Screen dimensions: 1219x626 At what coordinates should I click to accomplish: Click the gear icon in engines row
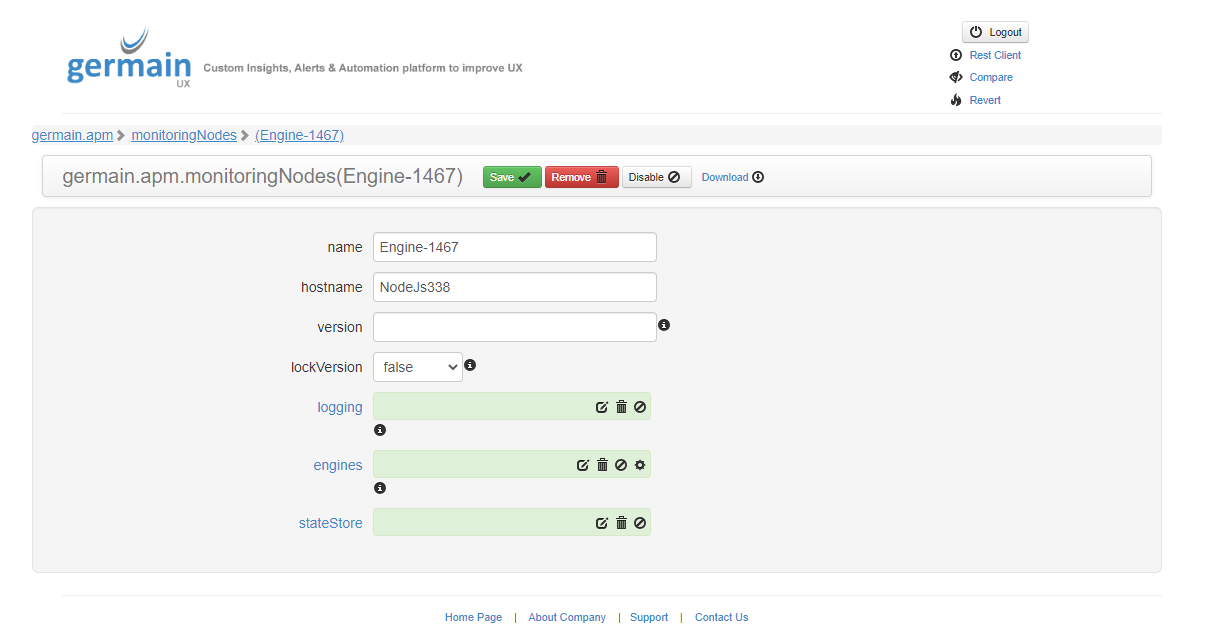[640, 465]
